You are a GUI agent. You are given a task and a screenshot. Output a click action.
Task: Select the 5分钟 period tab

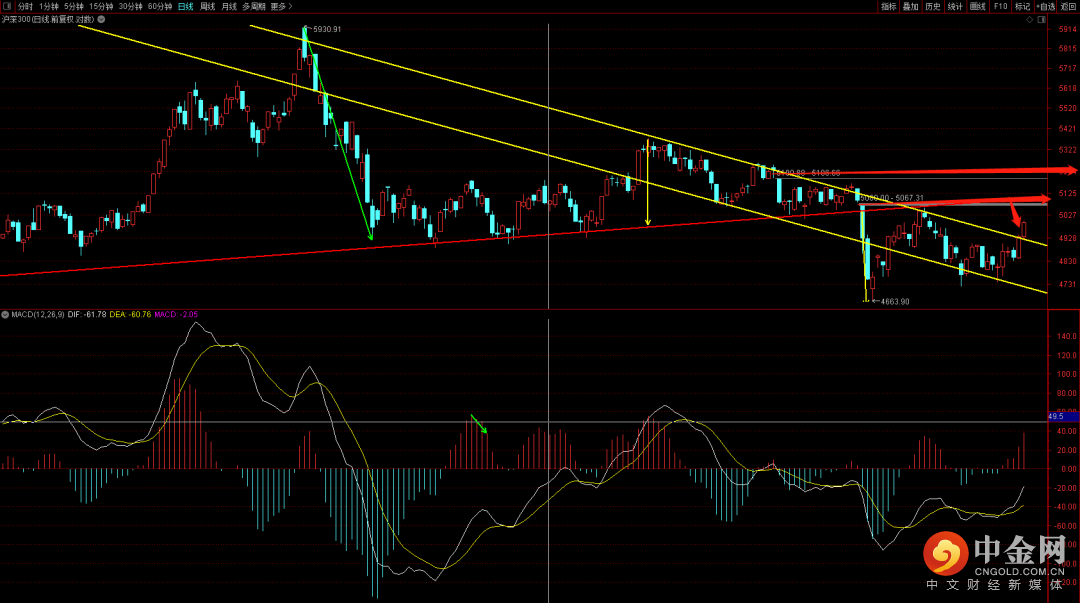tap(74, 6)
